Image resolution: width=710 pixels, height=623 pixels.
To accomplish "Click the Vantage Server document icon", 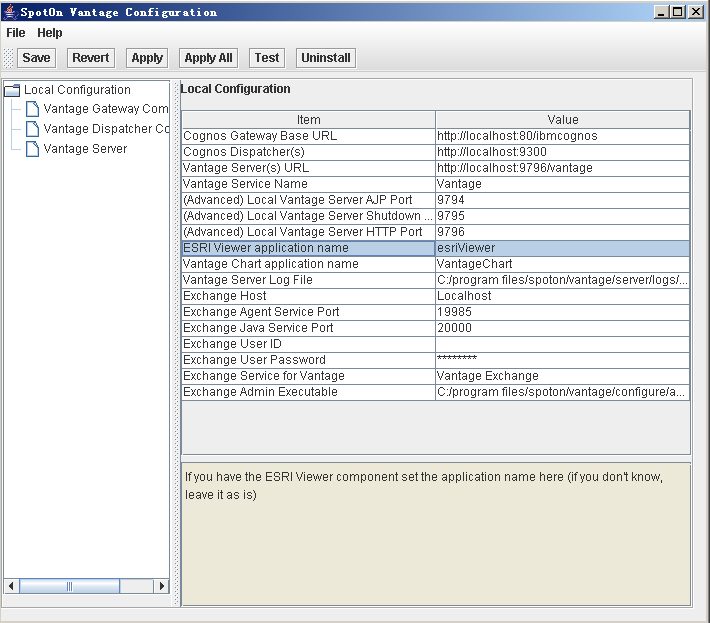I will point(32,149).
